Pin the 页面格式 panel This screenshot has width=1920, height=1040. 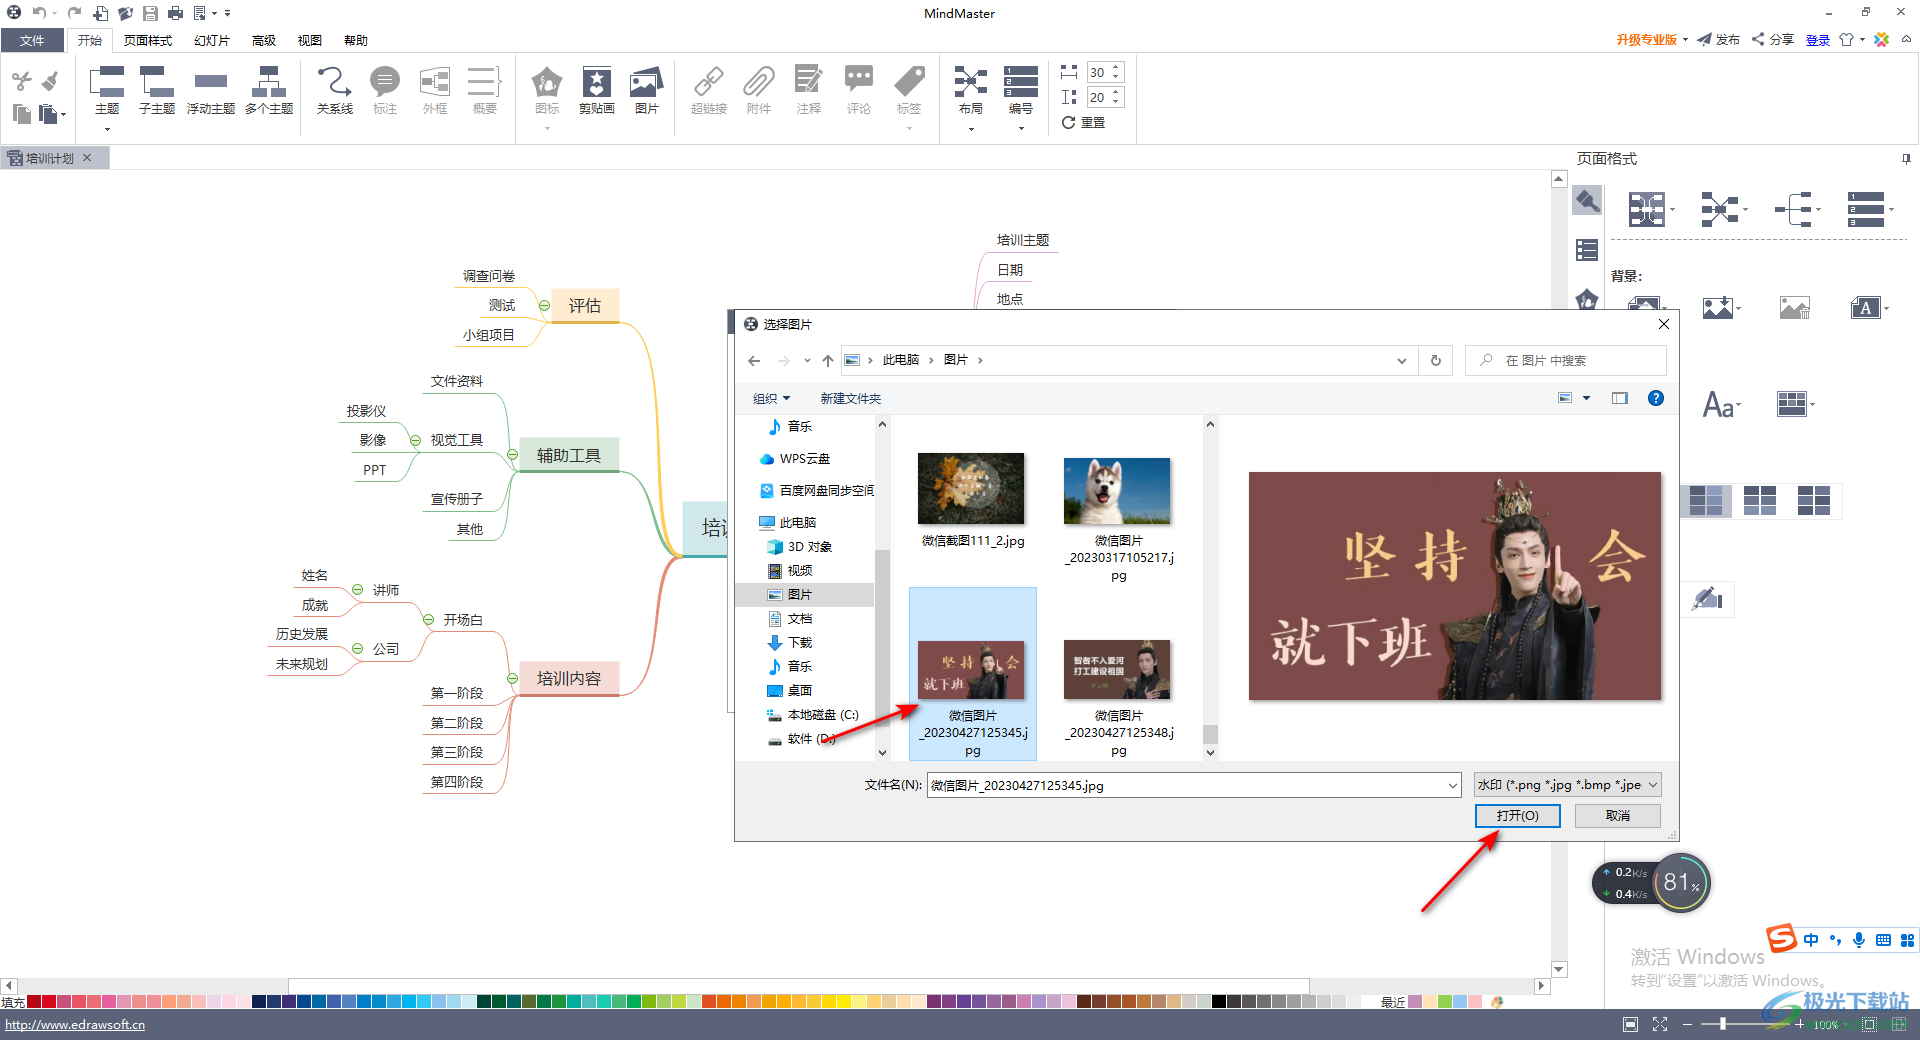coord(1906,159)
